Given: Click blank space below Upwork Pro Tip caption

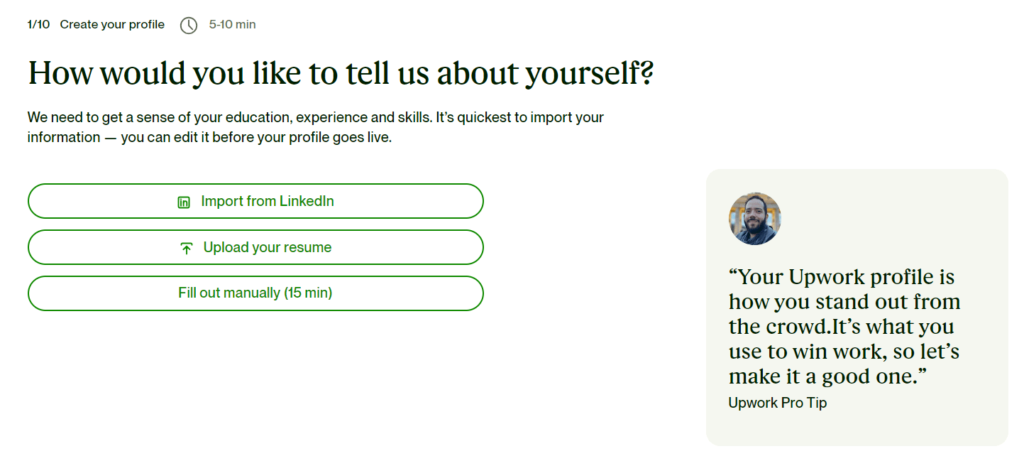Looking at the screenshot, I should coord(857,429).
